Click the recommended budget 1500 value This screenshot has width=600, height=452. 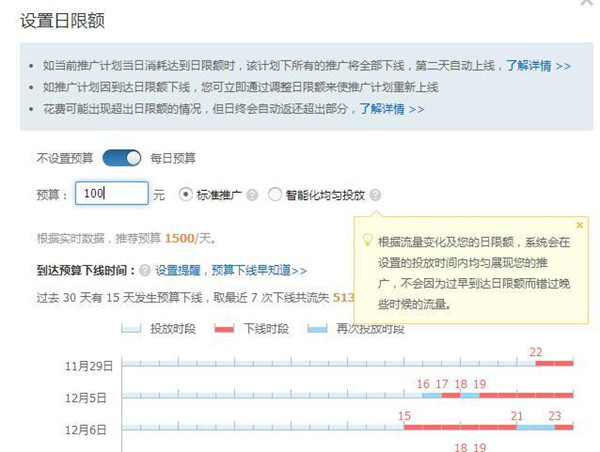[180, 239]
